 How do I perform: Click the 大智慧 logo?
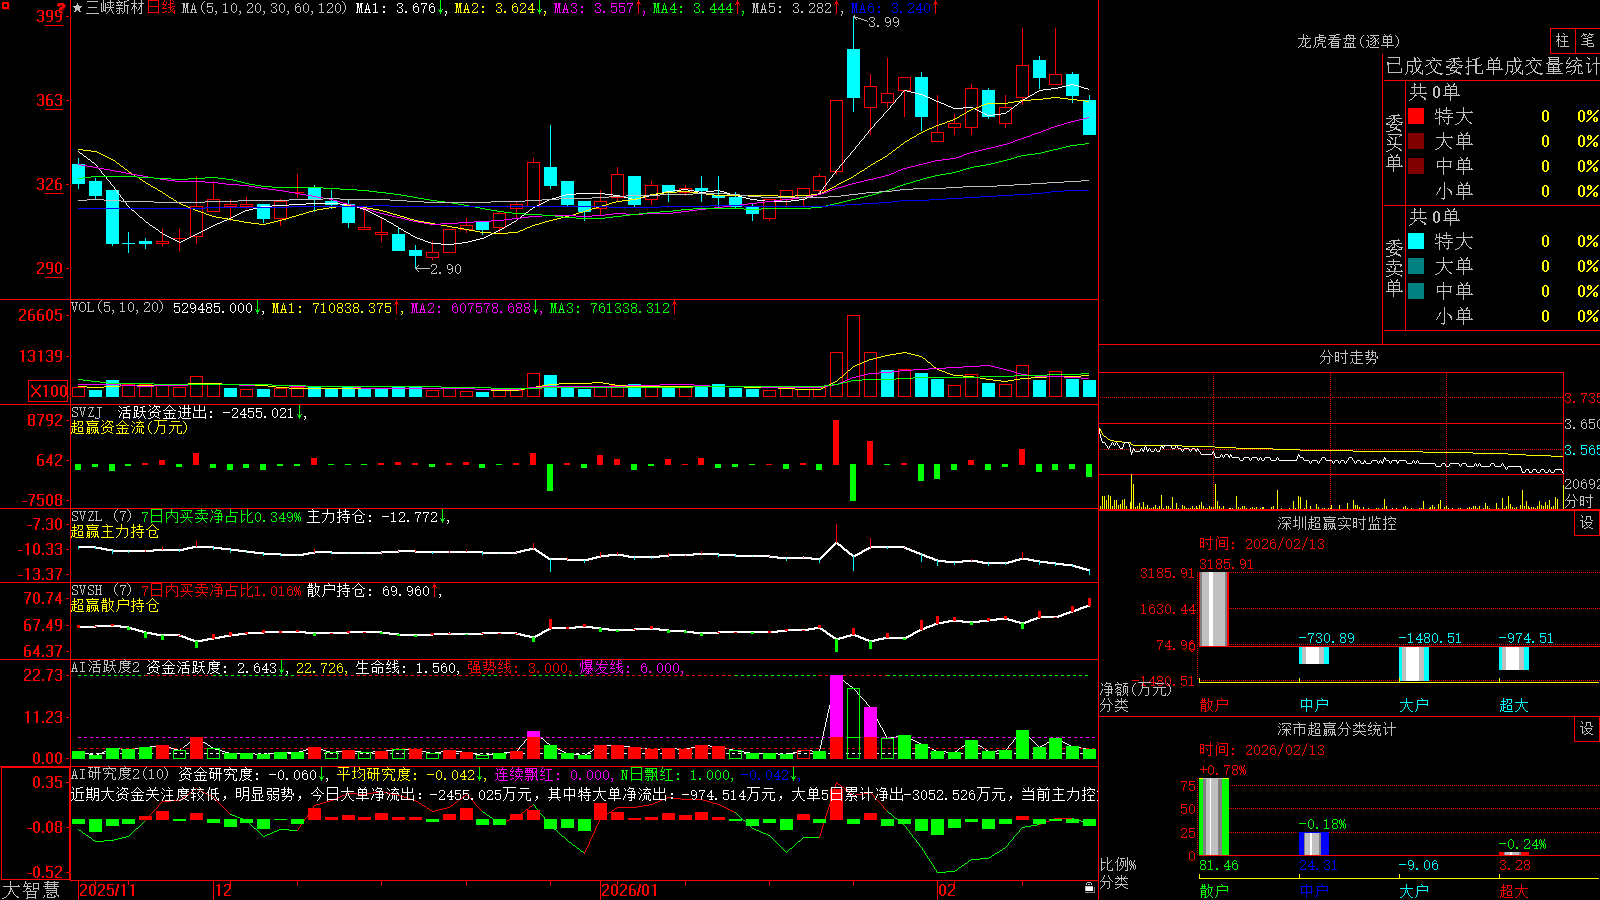[x=31, y=889]
